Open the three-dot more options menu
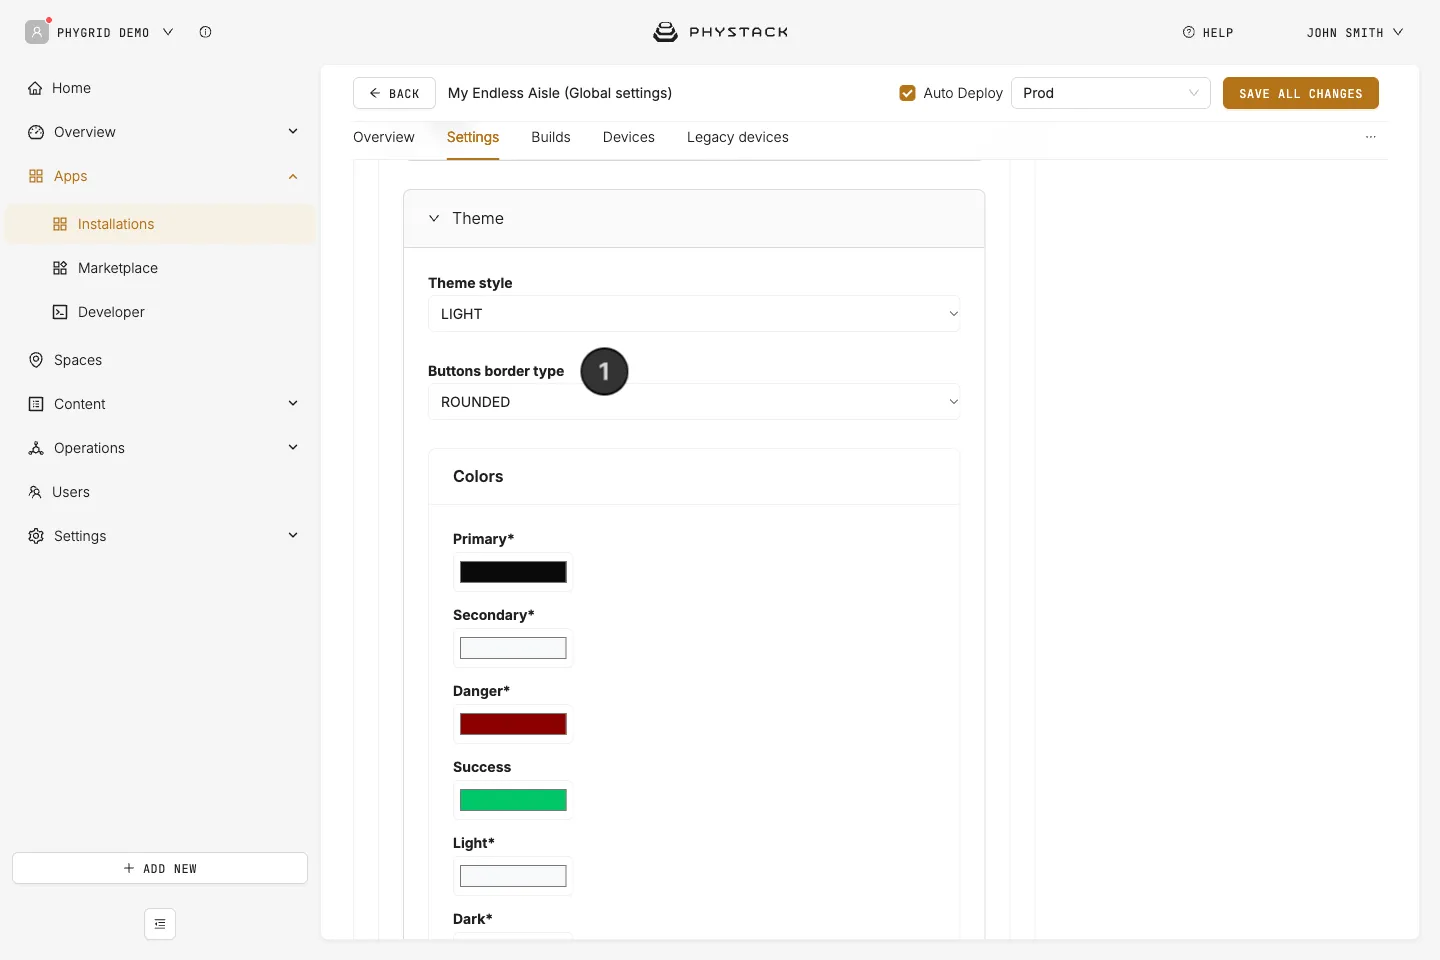Image resolution: width=1440 pixels, height=960 pixels. 1371,137
